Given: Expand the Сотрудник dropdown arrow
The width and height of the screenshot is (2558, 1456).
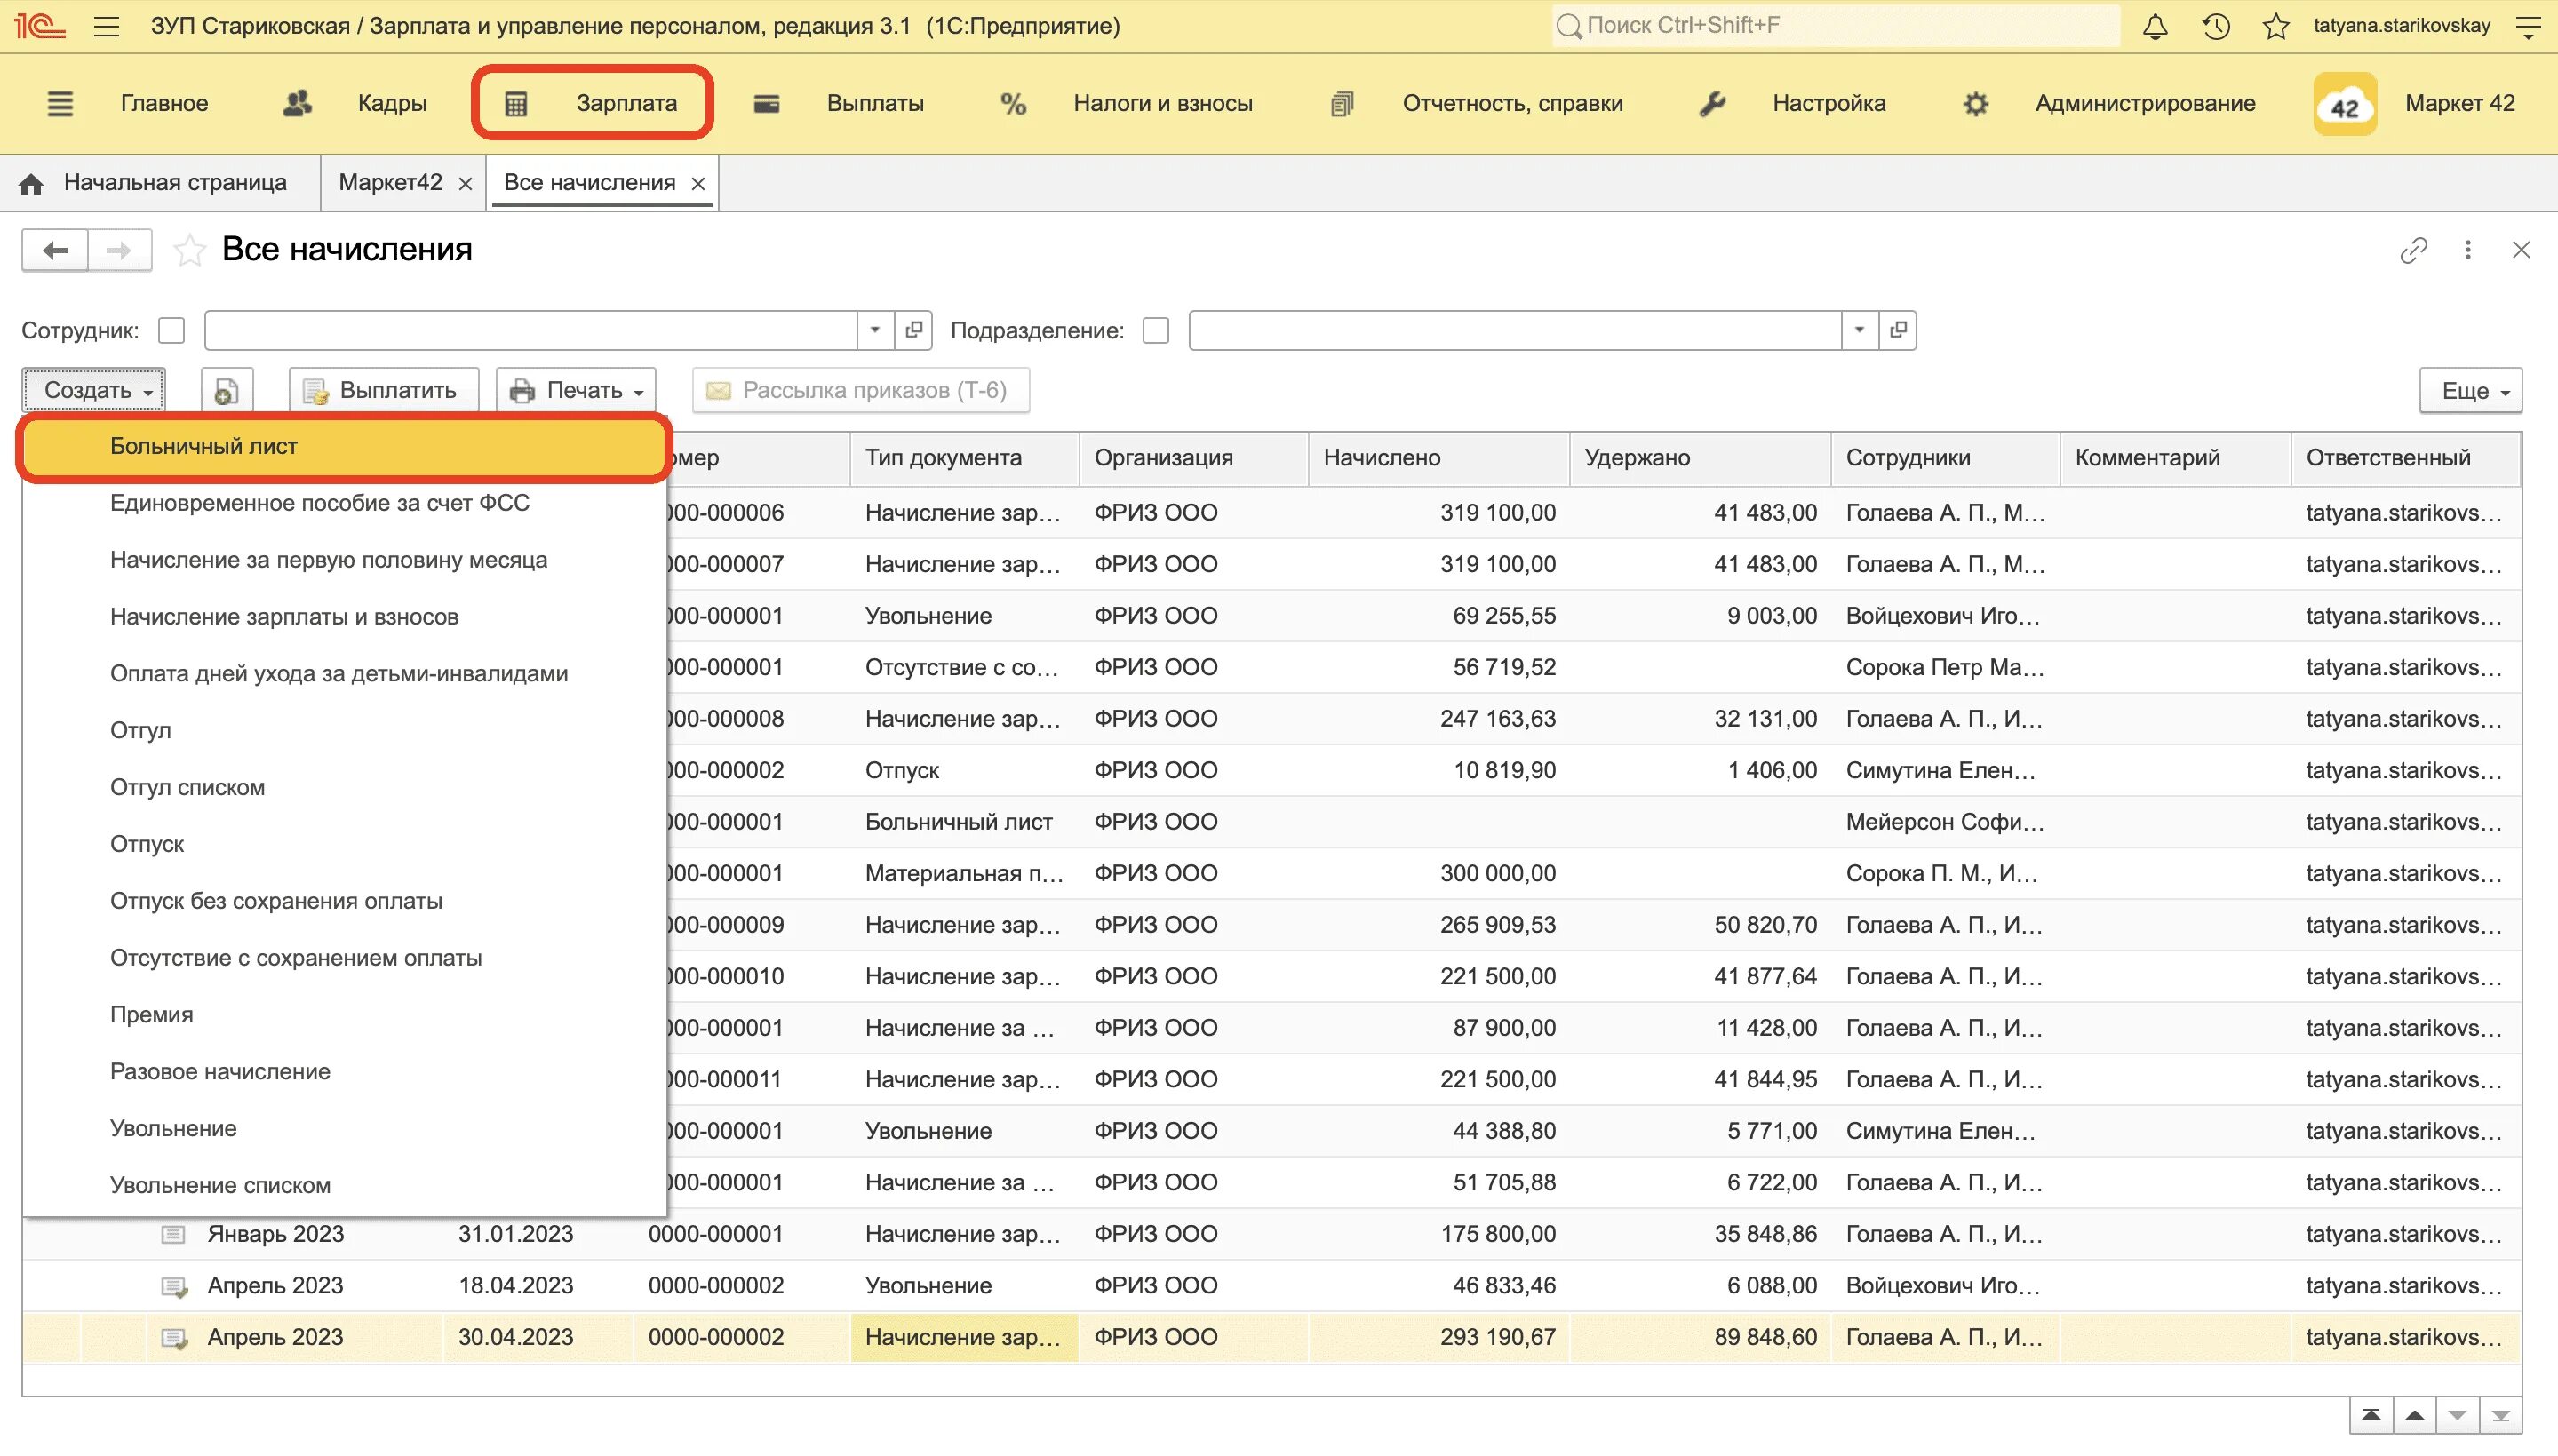Looking at the screenshot, I should 875,330.
